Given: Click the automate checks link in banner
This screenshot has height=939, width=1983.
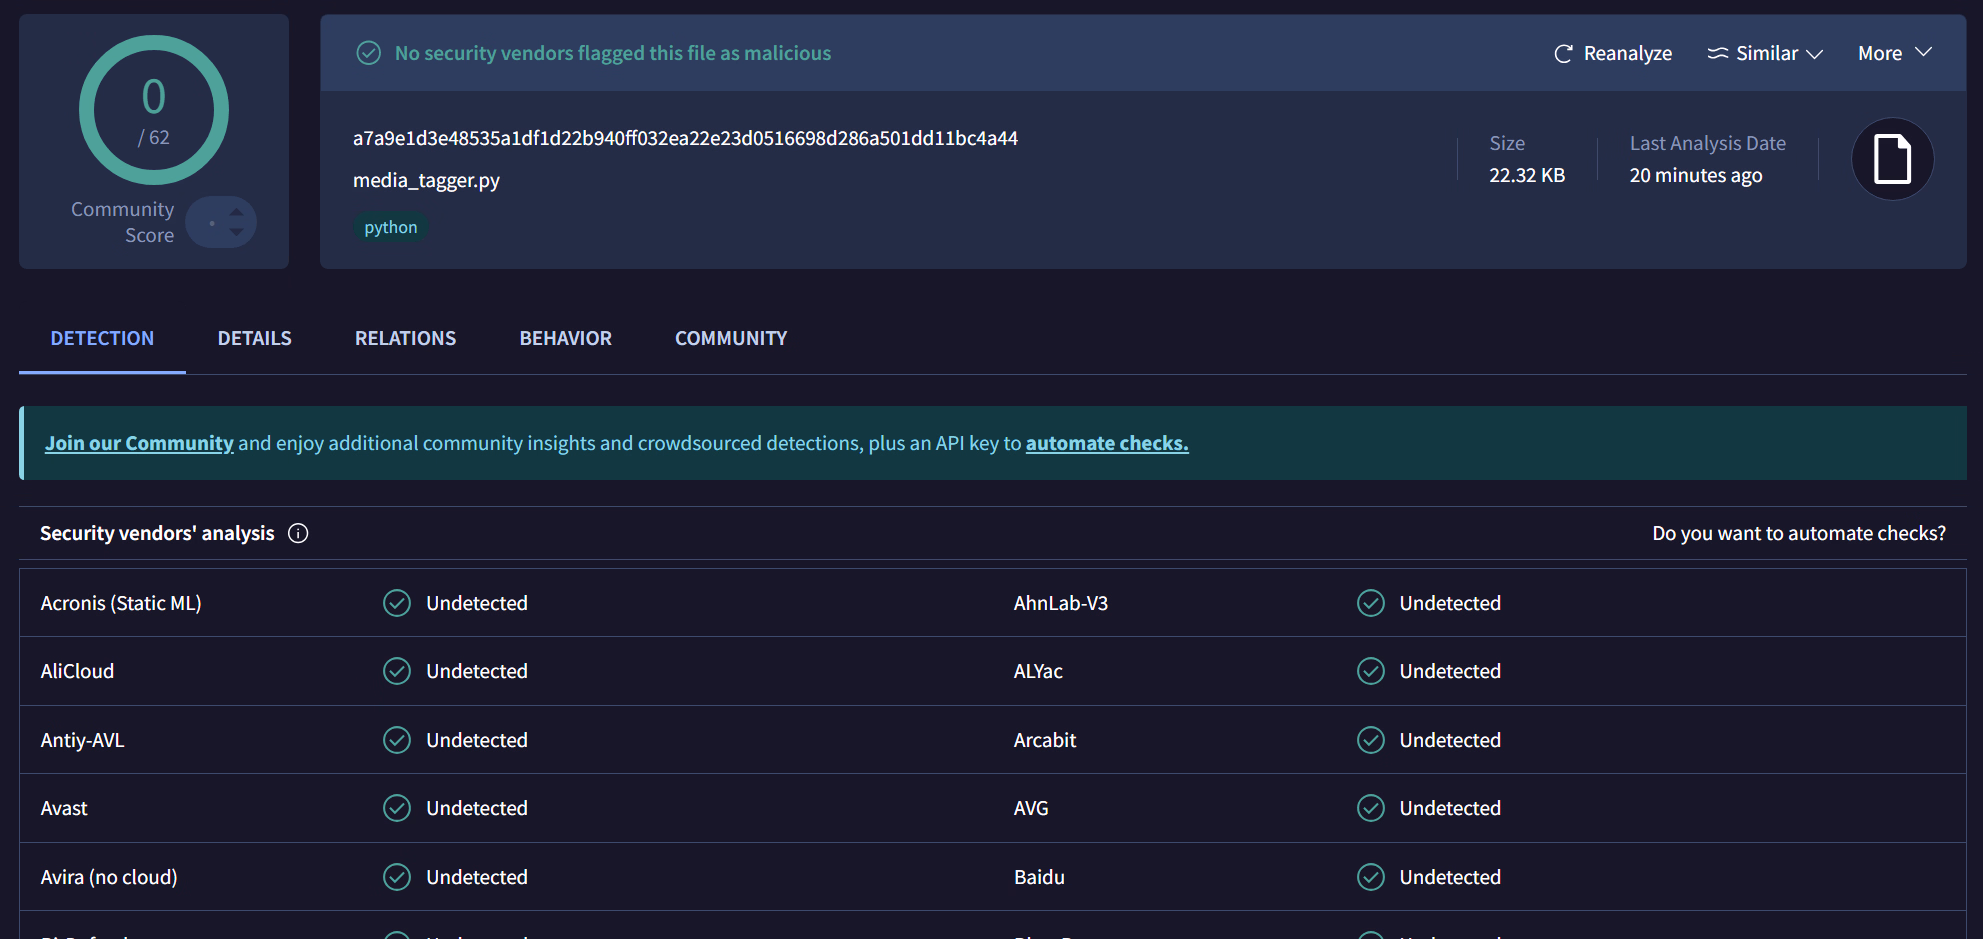Looking at the screenshot, I should coord(1106,443).
